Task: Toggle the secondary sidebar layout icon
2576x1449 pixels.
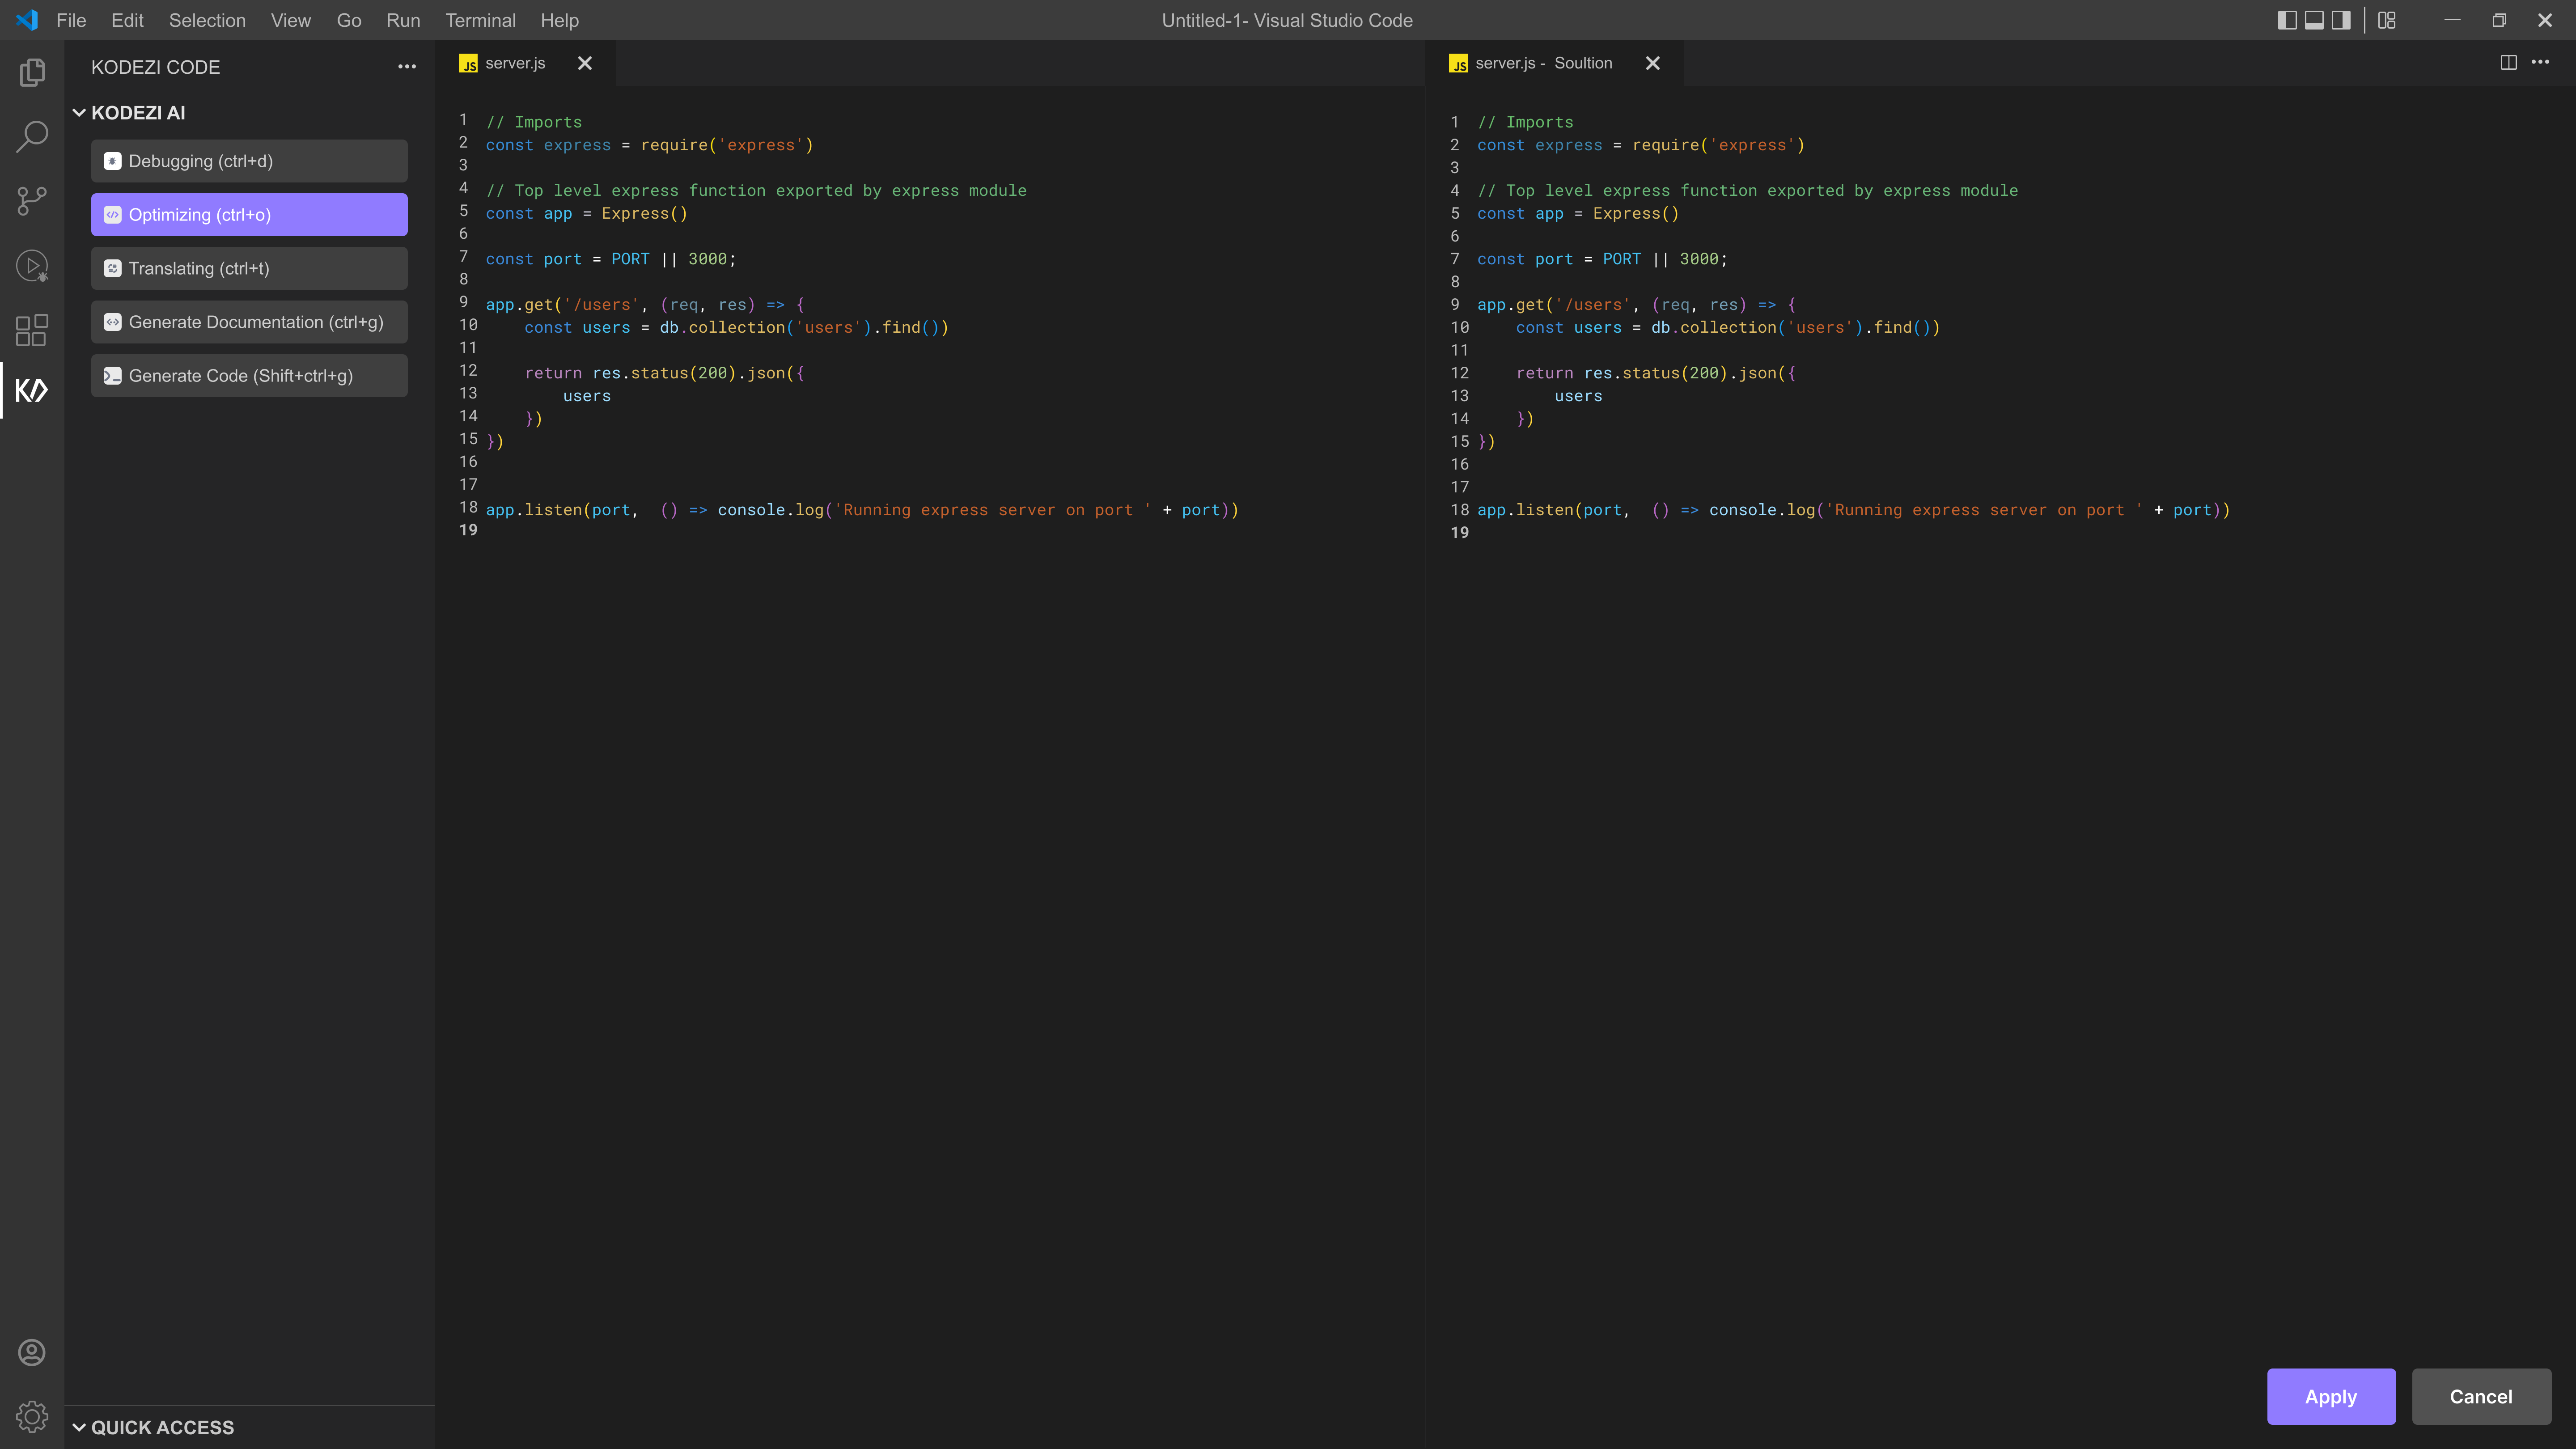Action: click(2341, 20)
